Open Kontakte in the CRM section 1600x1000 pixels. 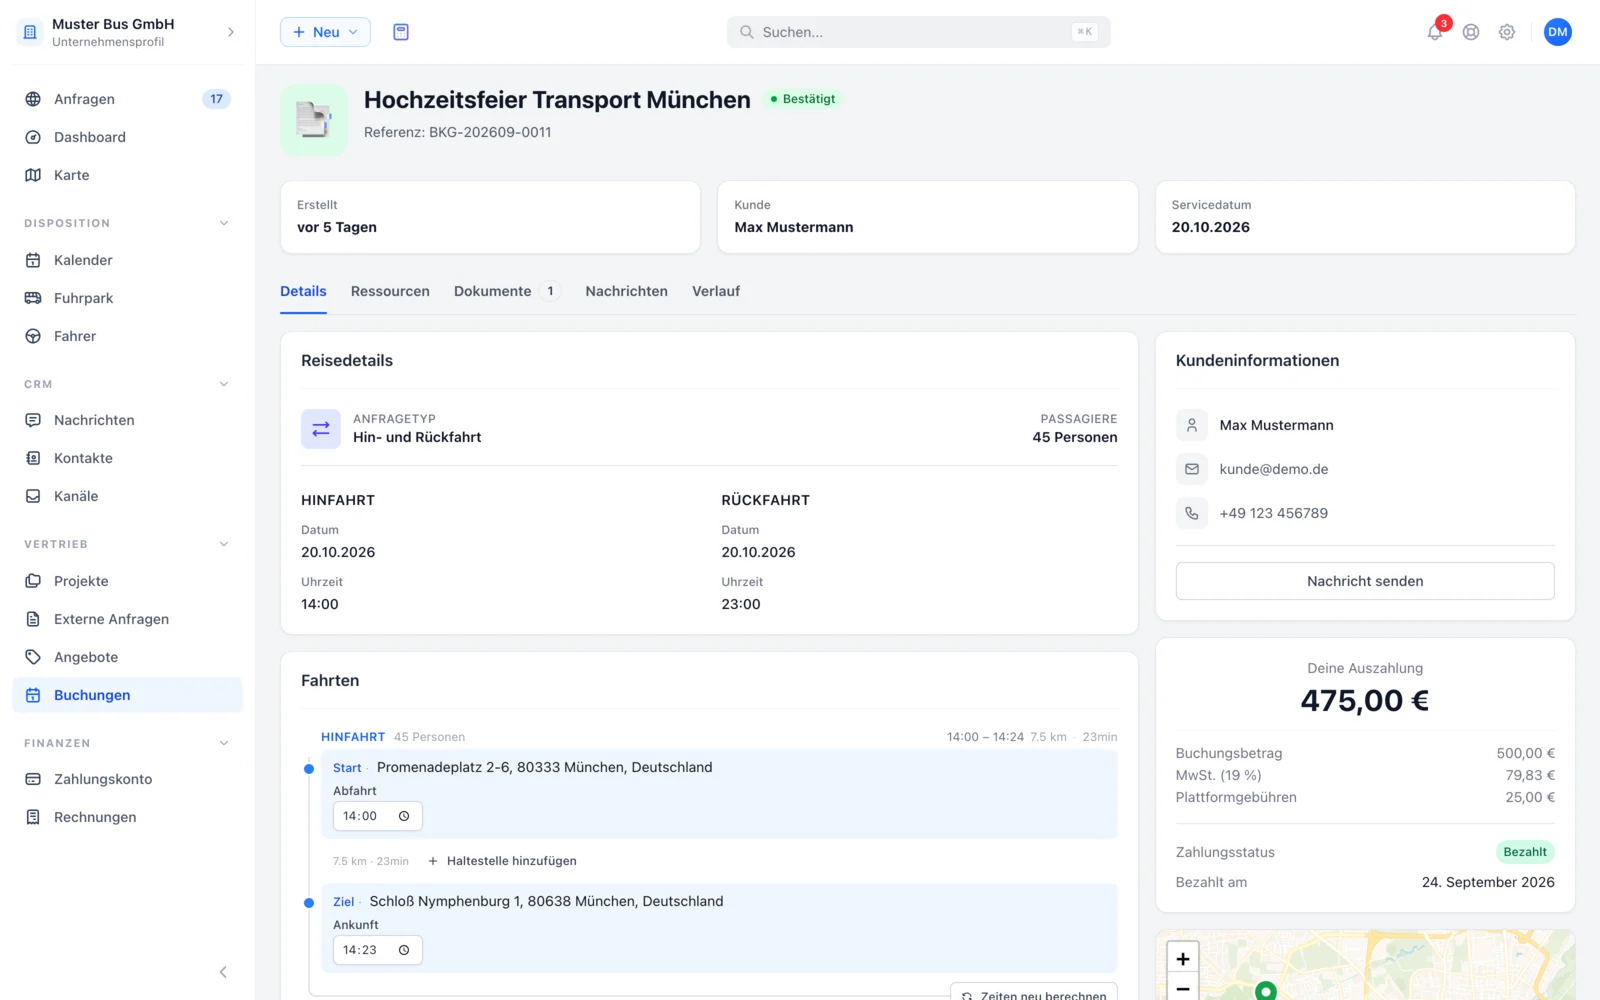tap(127, 458)
